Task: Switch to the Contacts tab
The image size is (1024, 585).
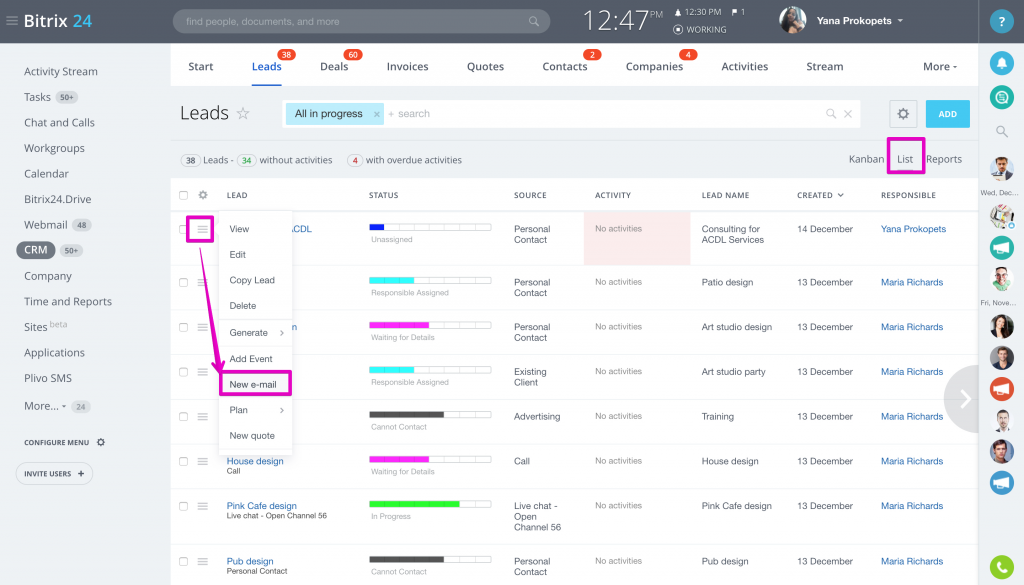Action: pyautogui.click(x=565, y=67)
